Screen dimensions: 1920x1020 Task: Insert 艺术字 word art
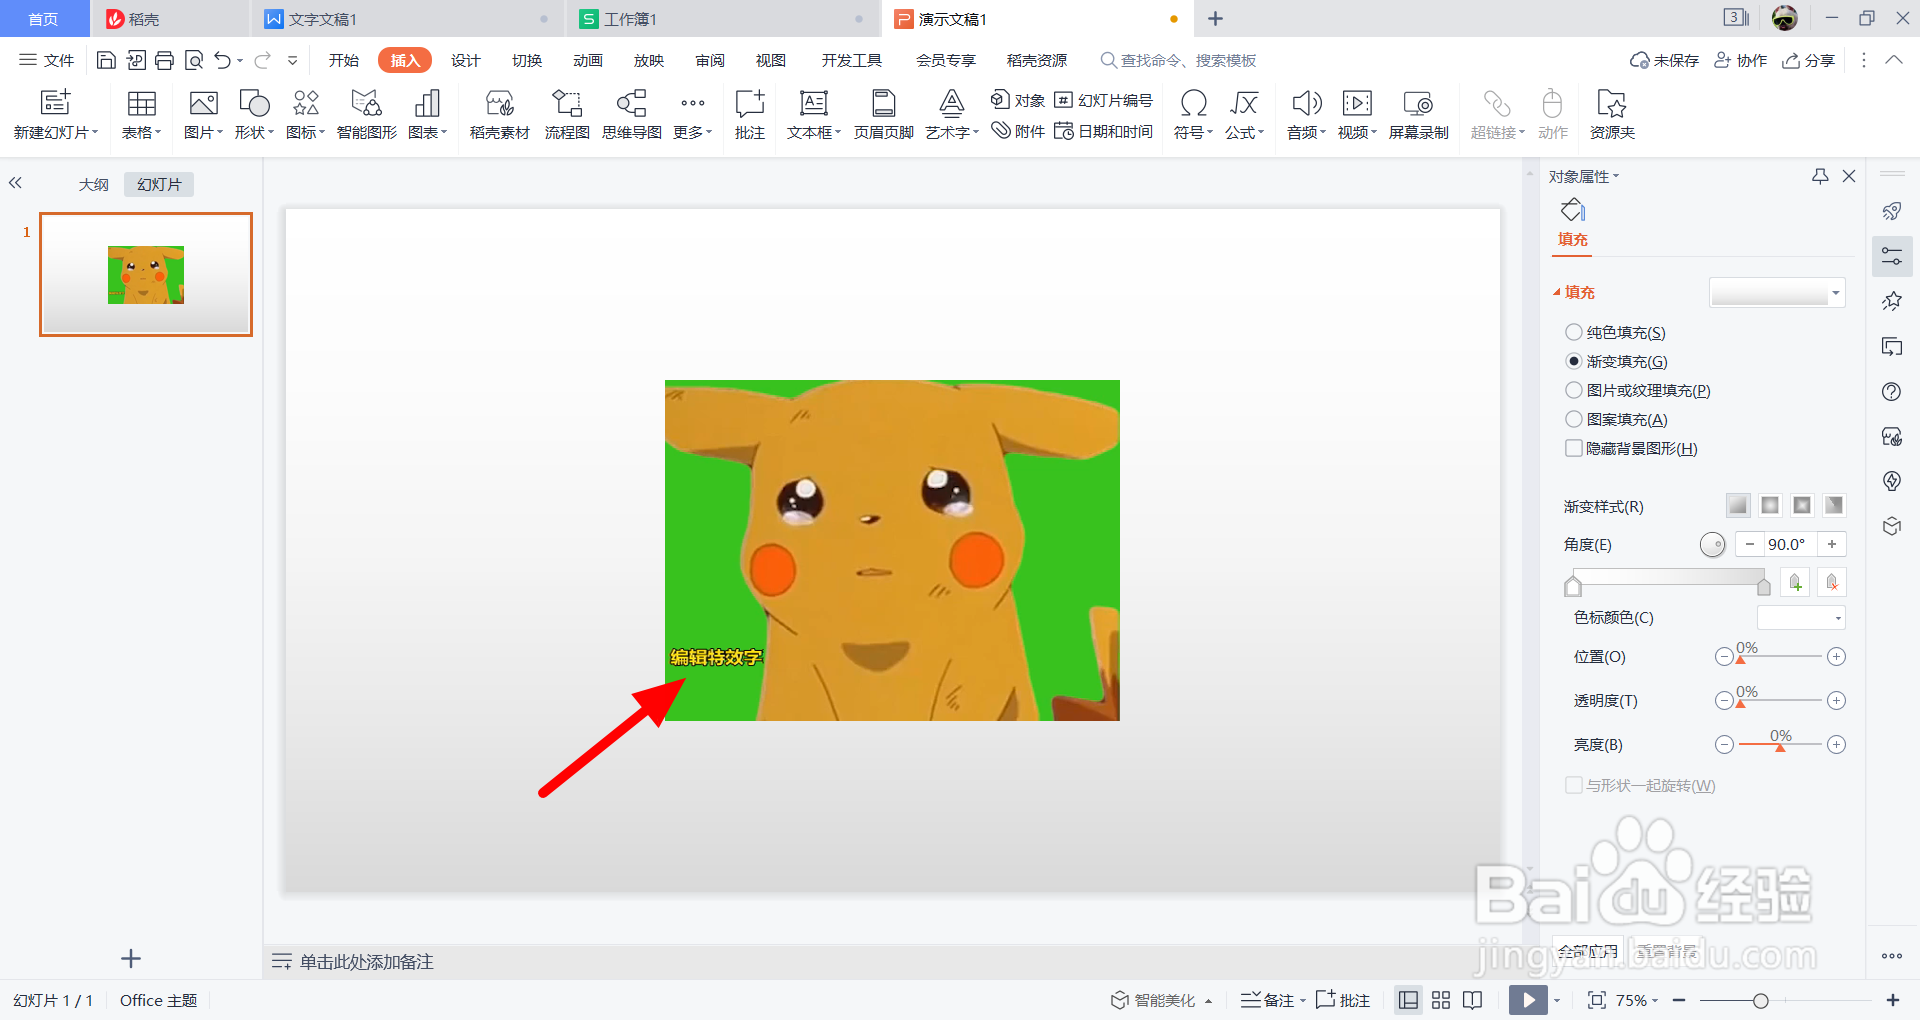pos(952,114)
